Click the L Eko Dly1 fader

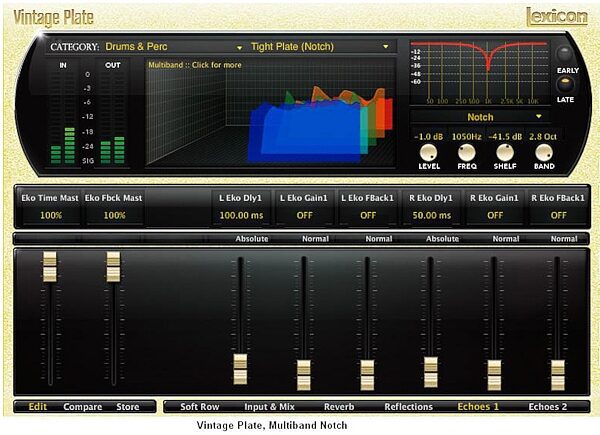(x=240, y=369)
